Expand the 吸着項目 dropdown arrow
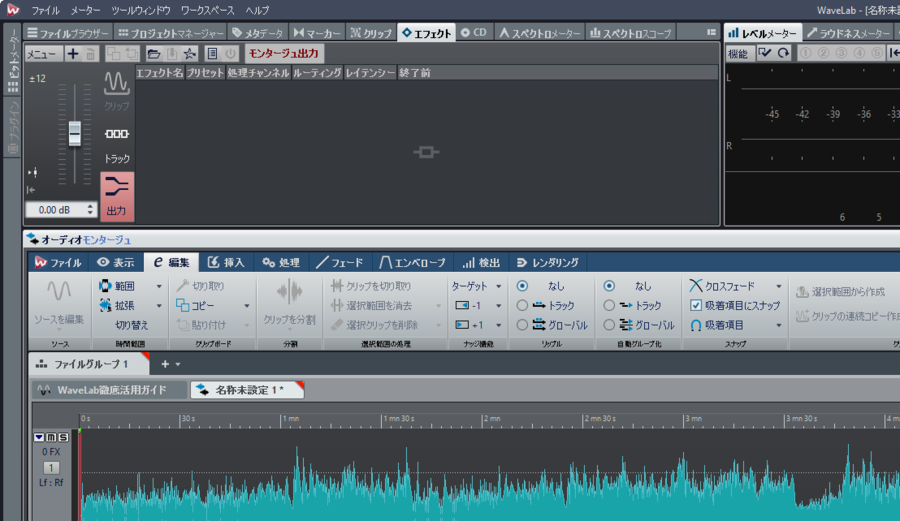Image resolution: width=900 pixels, height=521 pixels. click(779, 325)
